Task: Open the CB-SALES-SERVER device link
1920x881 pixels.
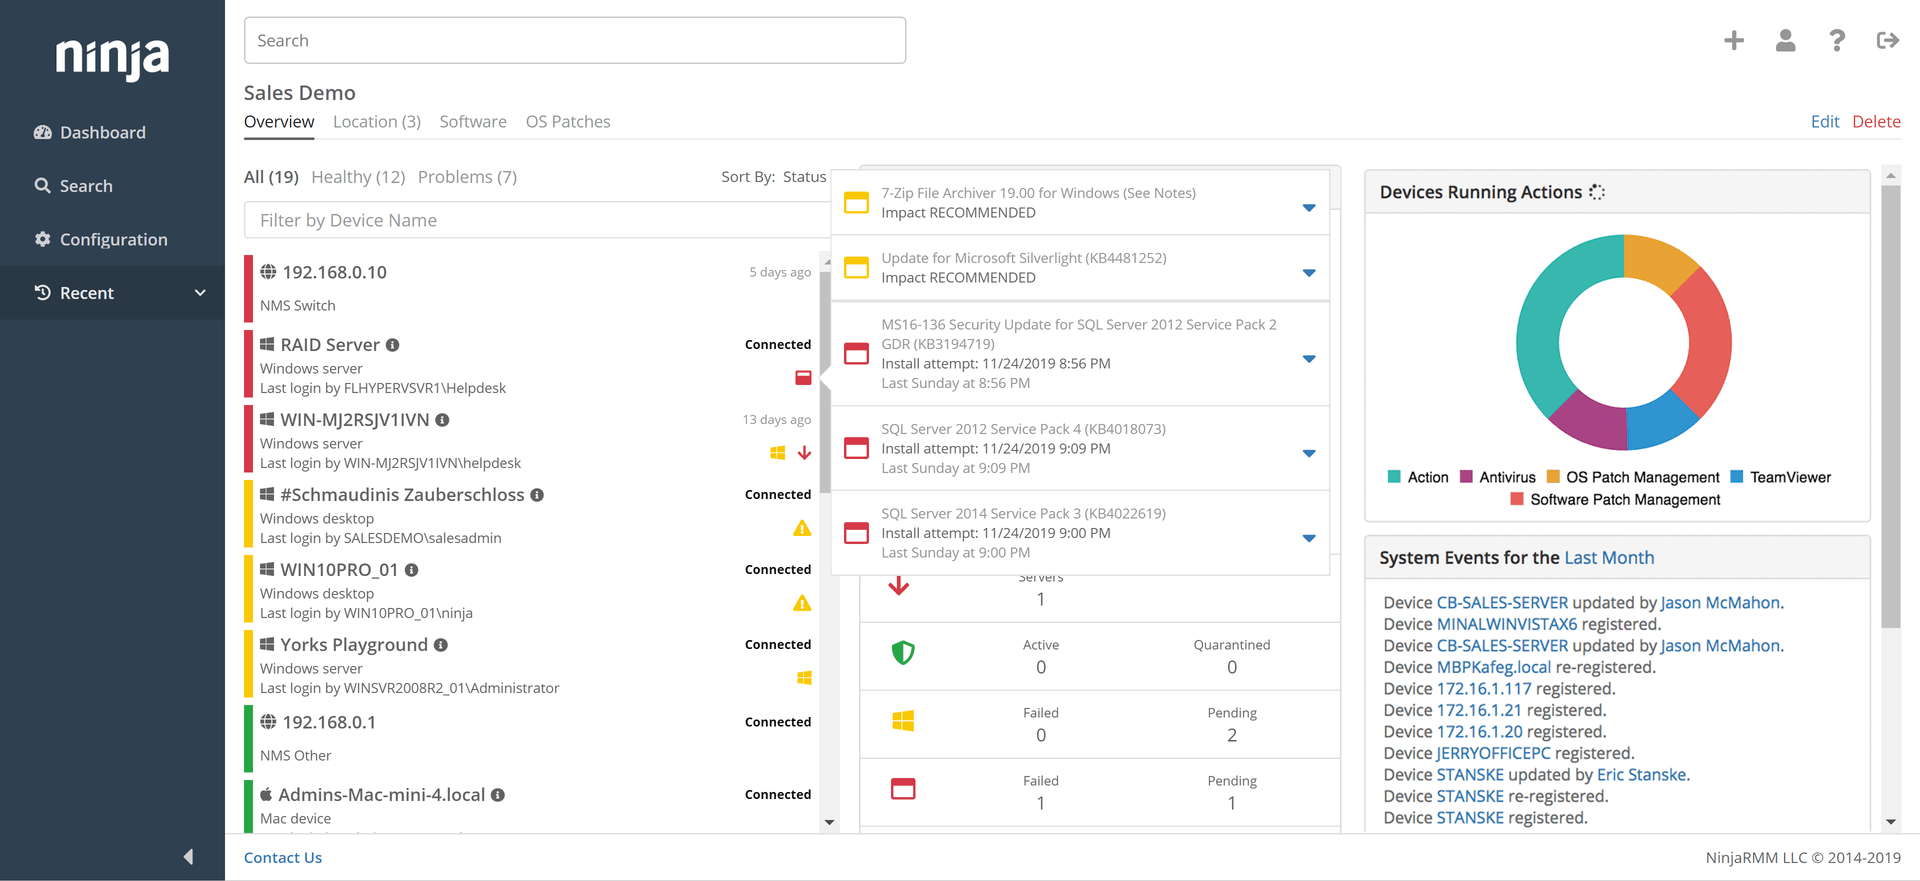Action: [1502, 603]
